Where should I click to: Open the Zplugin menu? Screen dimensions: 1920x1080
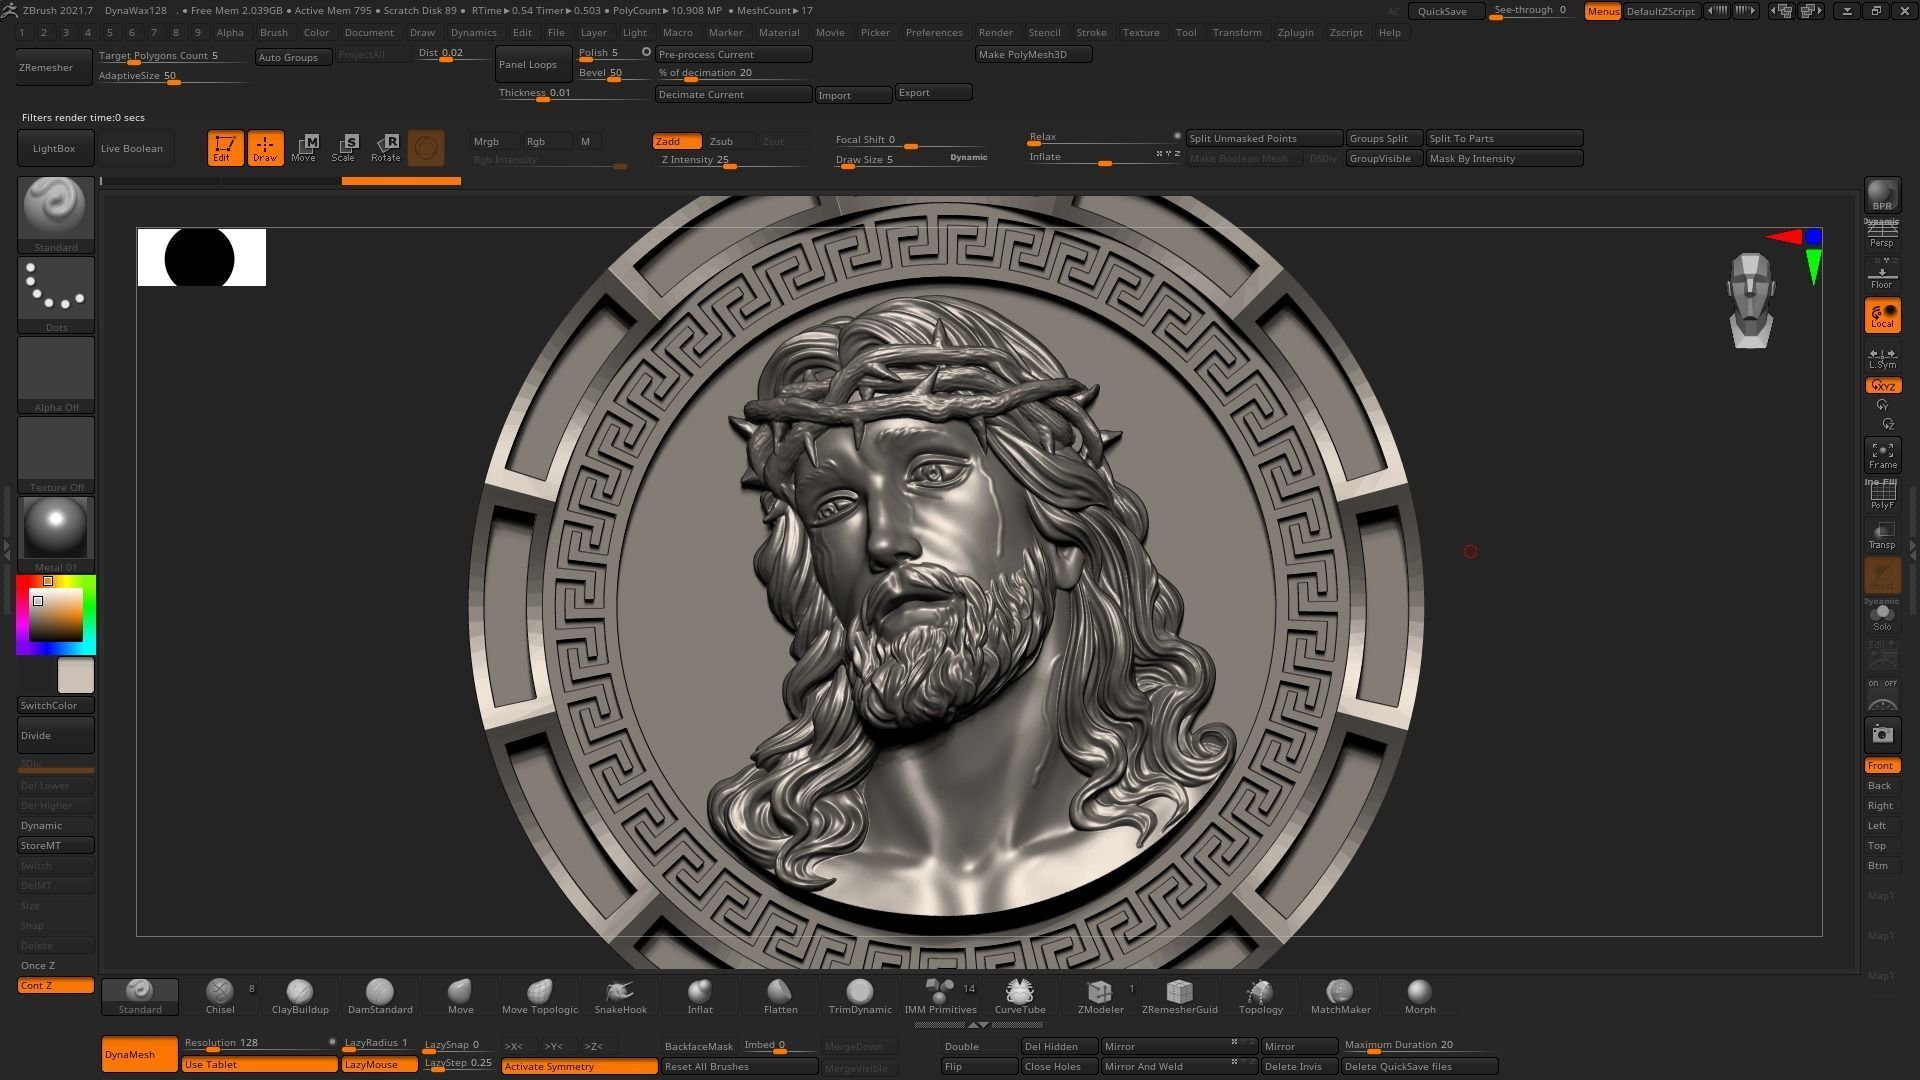click(1295, 32)
